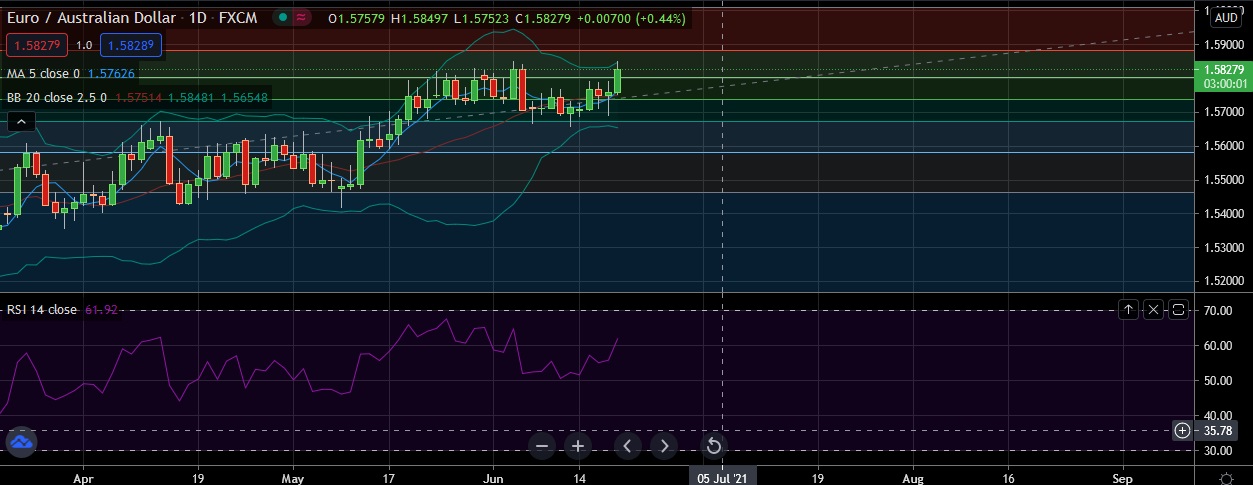Move the RSI pane up
This screenshot has width=1253, height=485.
[x=1128, y=310]
